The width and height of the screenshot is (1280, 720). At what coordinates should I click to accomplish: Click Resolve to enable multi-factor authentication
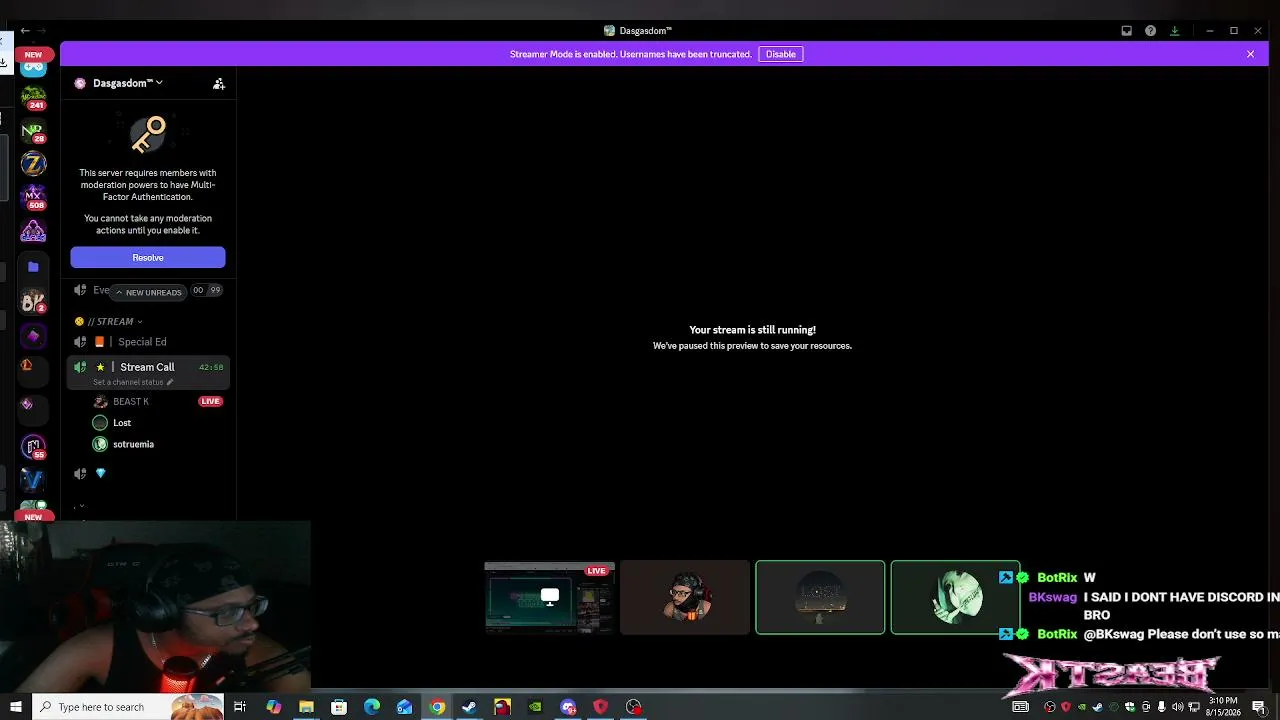pos(148,258)
